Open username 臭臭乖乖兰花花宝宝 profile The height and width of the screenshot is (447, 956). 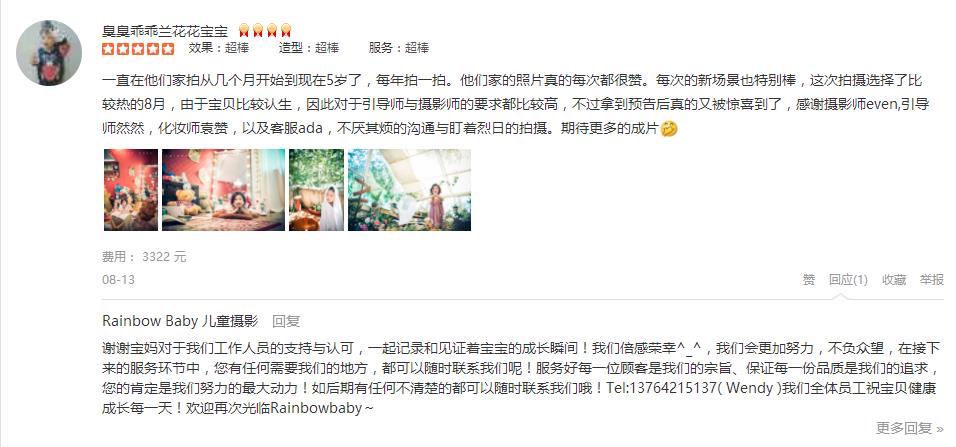[x=165, y=30]
